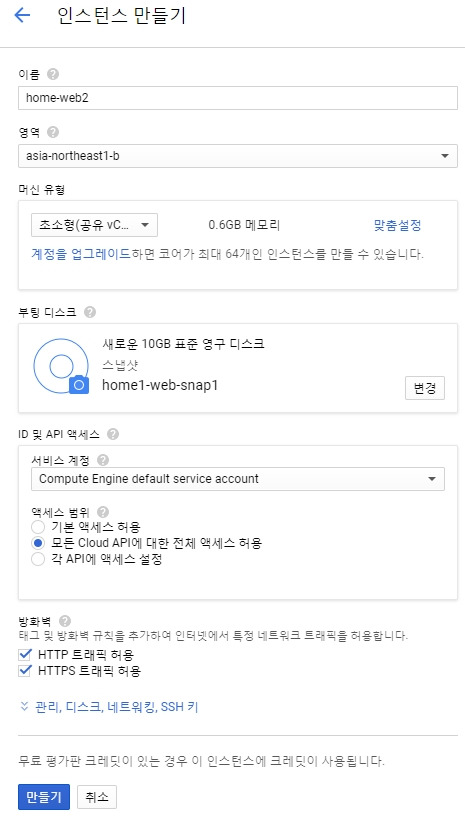Open help icon next to 영역 label
Screen dimensions: 465x823
pos(52,132)
